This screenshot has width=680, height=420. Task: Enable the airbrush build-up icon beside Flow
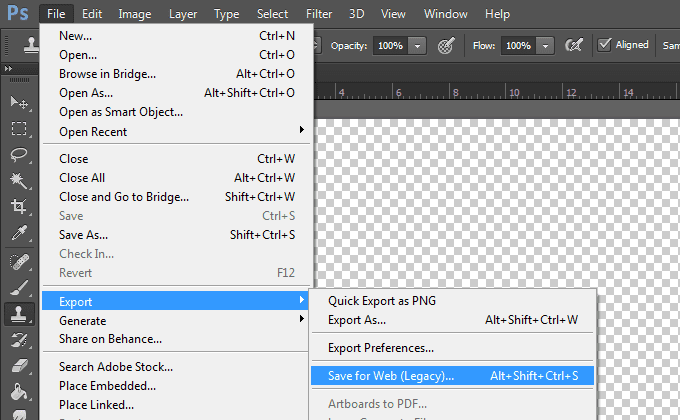[x=575, y=45]
